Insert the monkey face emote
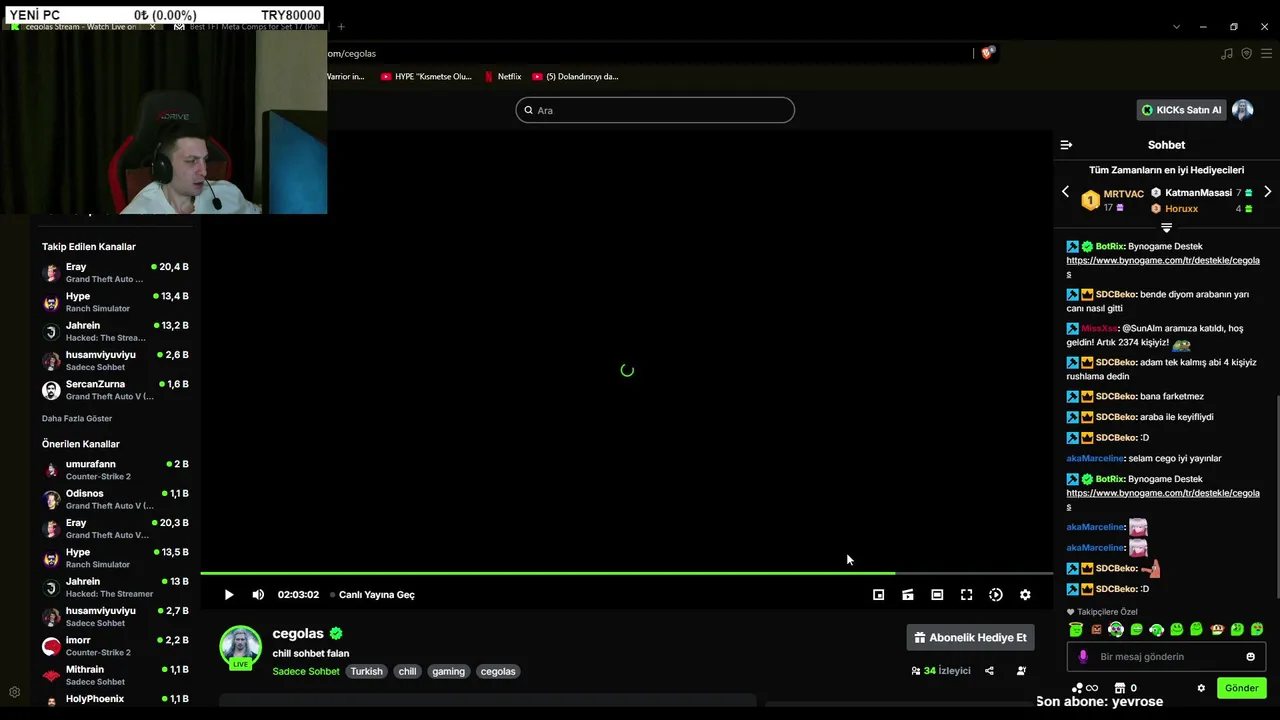This screenshot has height=720, width=1280. coord(1217,630)
